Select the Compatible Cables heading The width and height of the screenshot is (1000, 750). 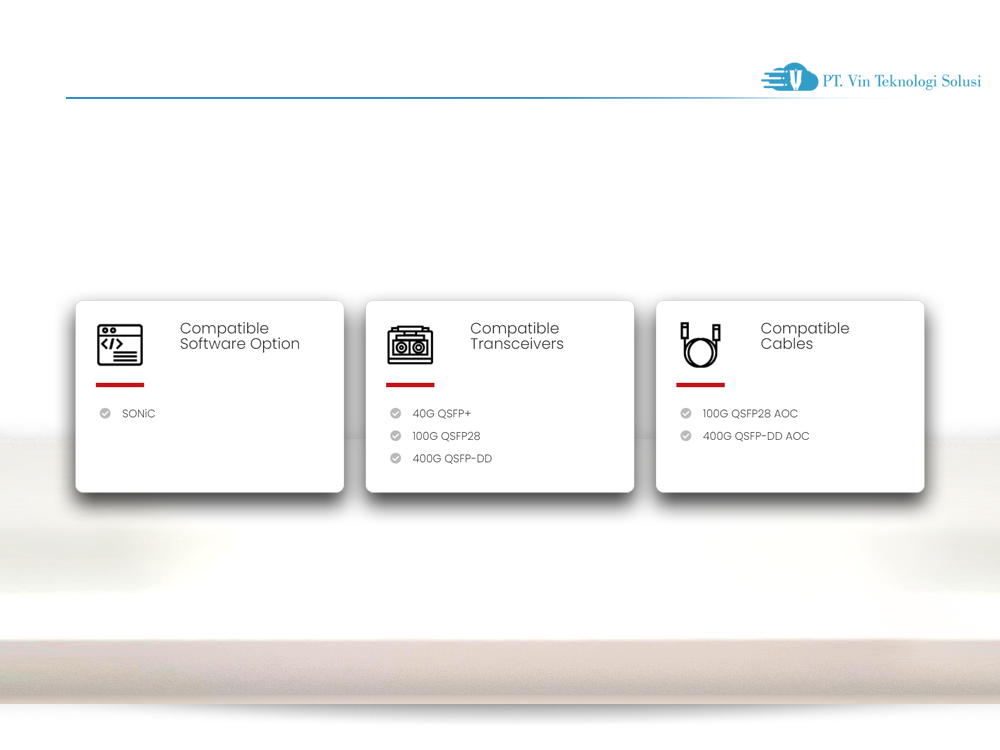pos(805,336)
